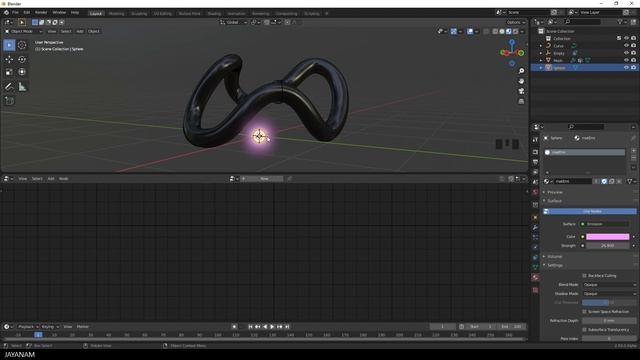Enable Screen Space Refraction checkbox
Viewport: 640px width, 360px height.
click(584, 312)
